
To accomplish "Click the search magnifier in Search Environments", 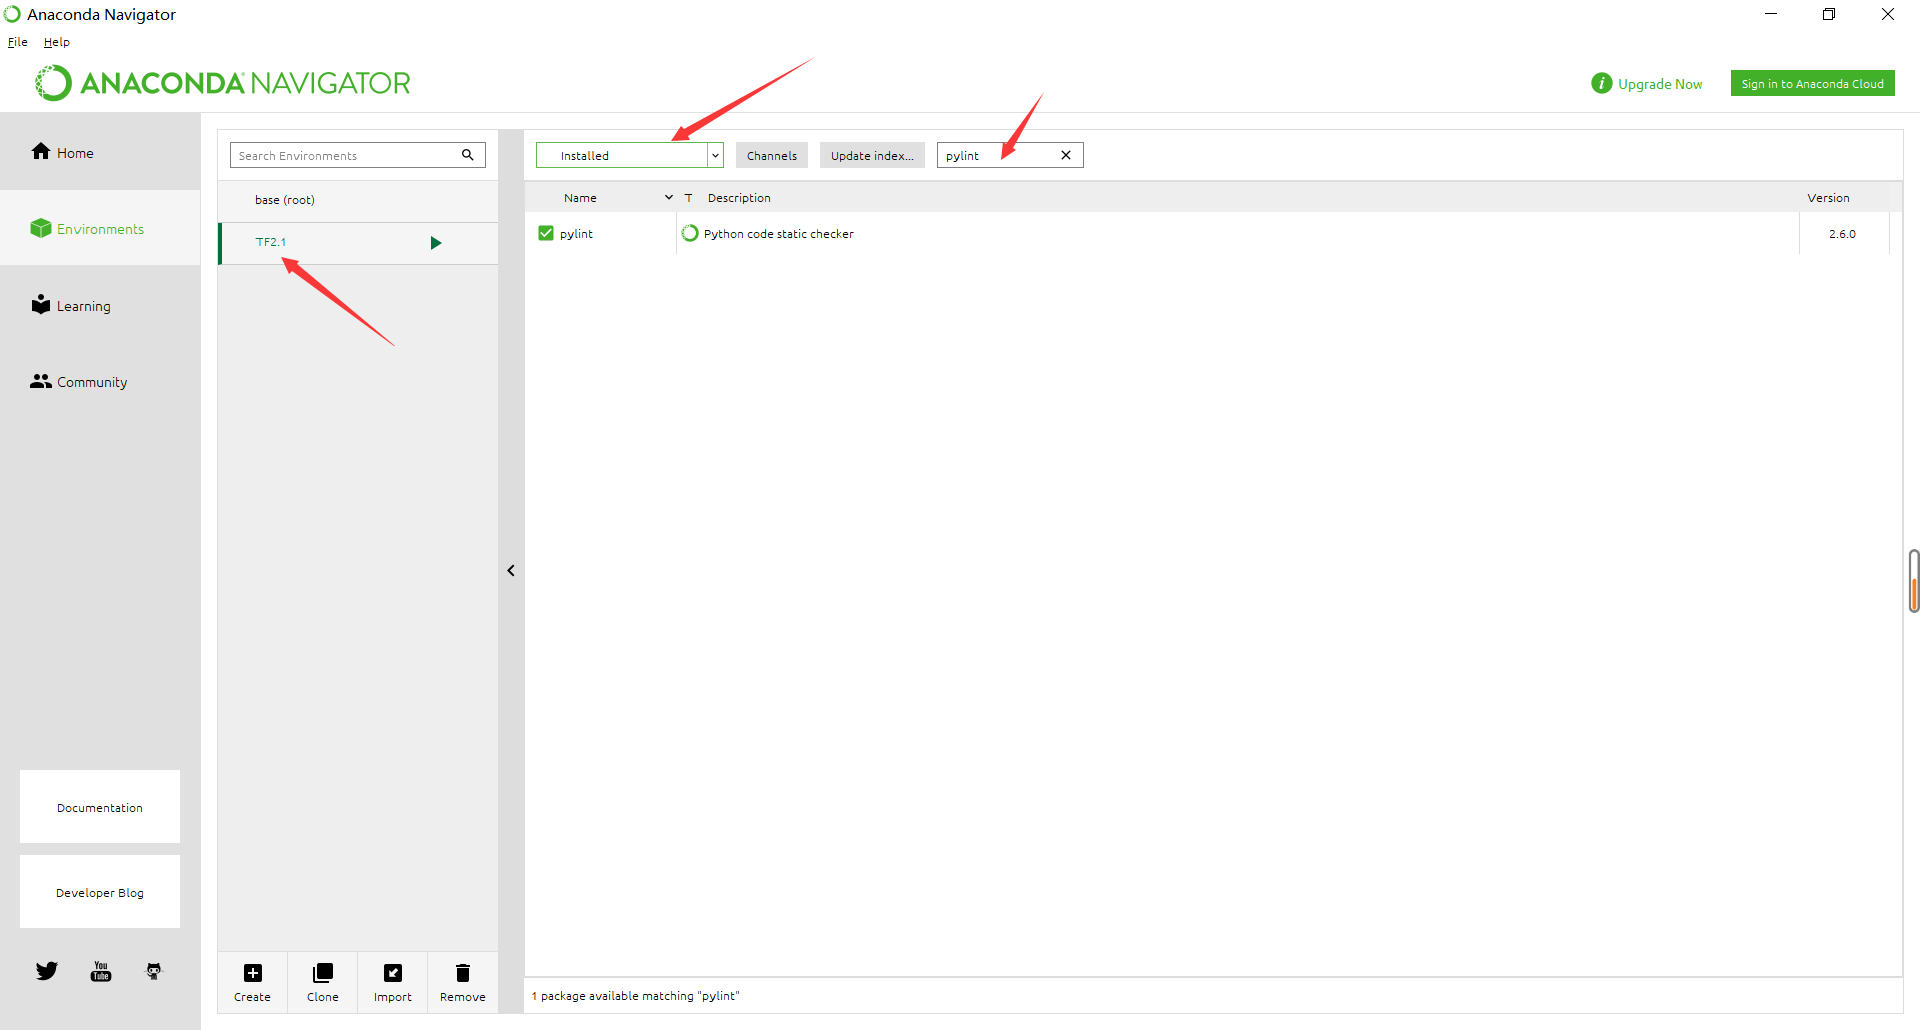I will click(x=467, y=155).
